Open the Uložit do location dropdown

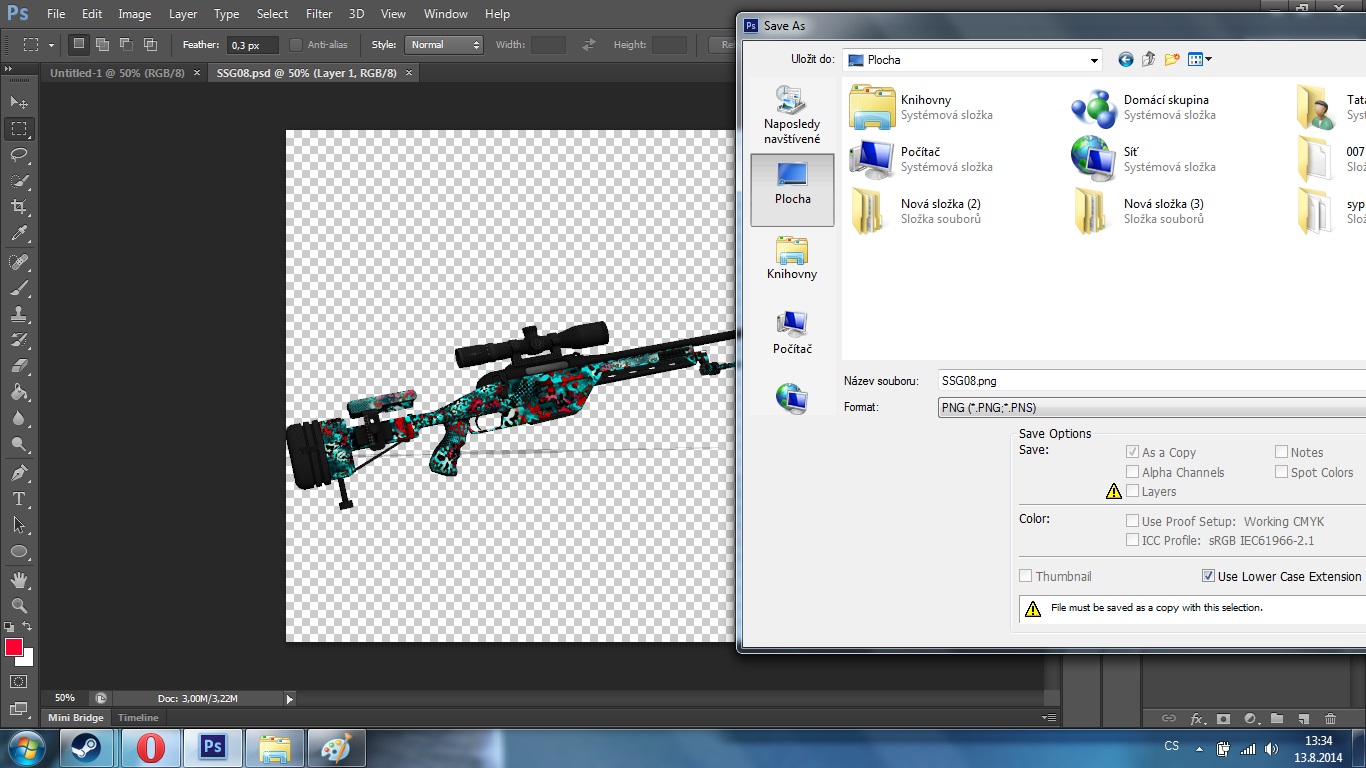coord(972,60)
